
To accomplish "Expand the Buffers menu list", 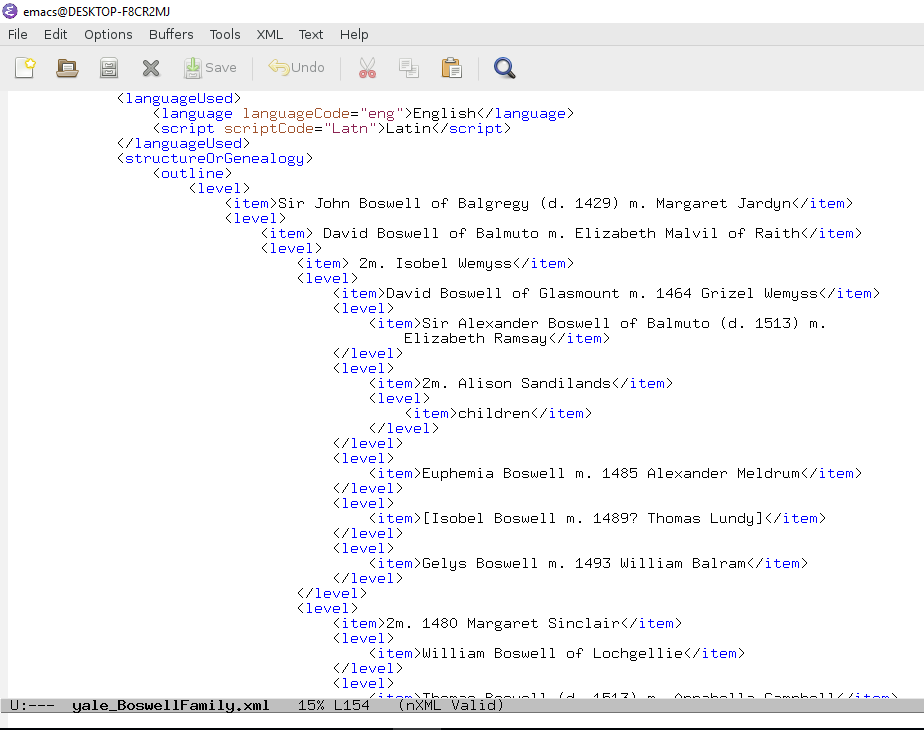I will pyautogui.click(x=171, y=34).
